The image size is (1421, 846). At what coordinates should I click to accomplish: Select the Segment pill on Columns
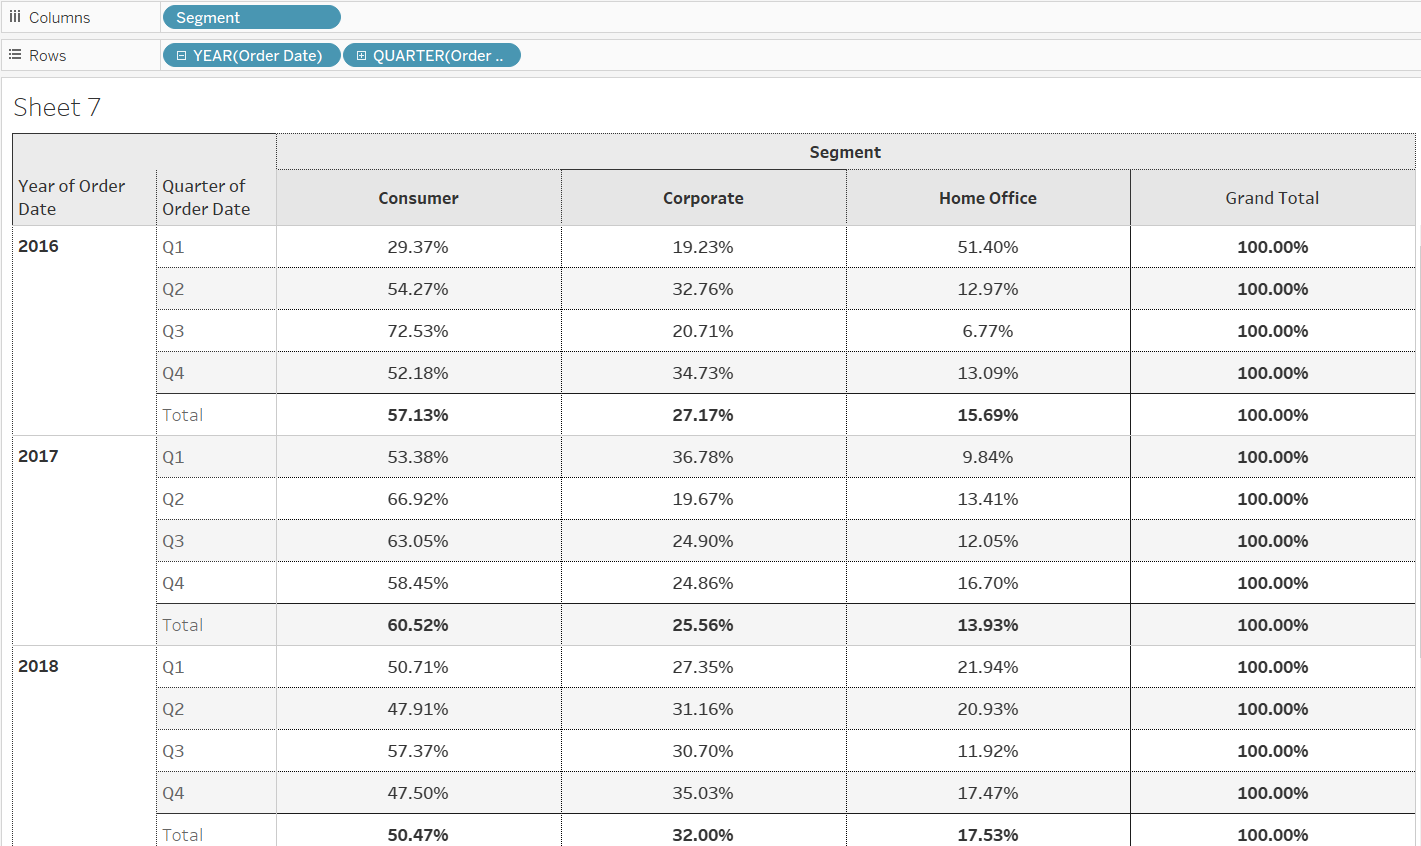pyautogui.click(x=250, y=18)
